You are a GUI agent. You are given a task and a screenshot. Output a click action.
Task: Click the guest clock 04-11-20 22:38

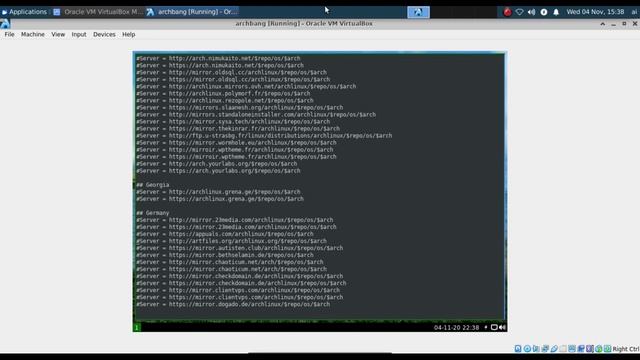click(456, 327)
